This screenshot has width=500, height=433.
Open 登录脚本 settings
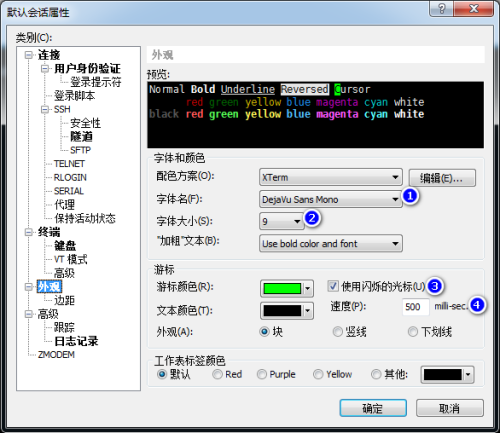(x=75, y=96)
